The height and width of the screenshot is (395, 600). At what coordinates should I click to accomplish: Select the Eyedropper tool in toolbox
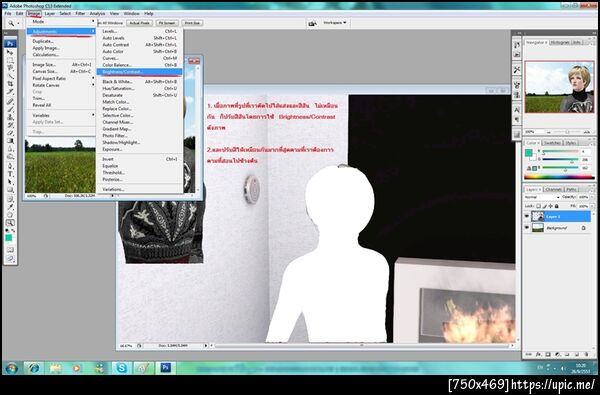point(10,207)
